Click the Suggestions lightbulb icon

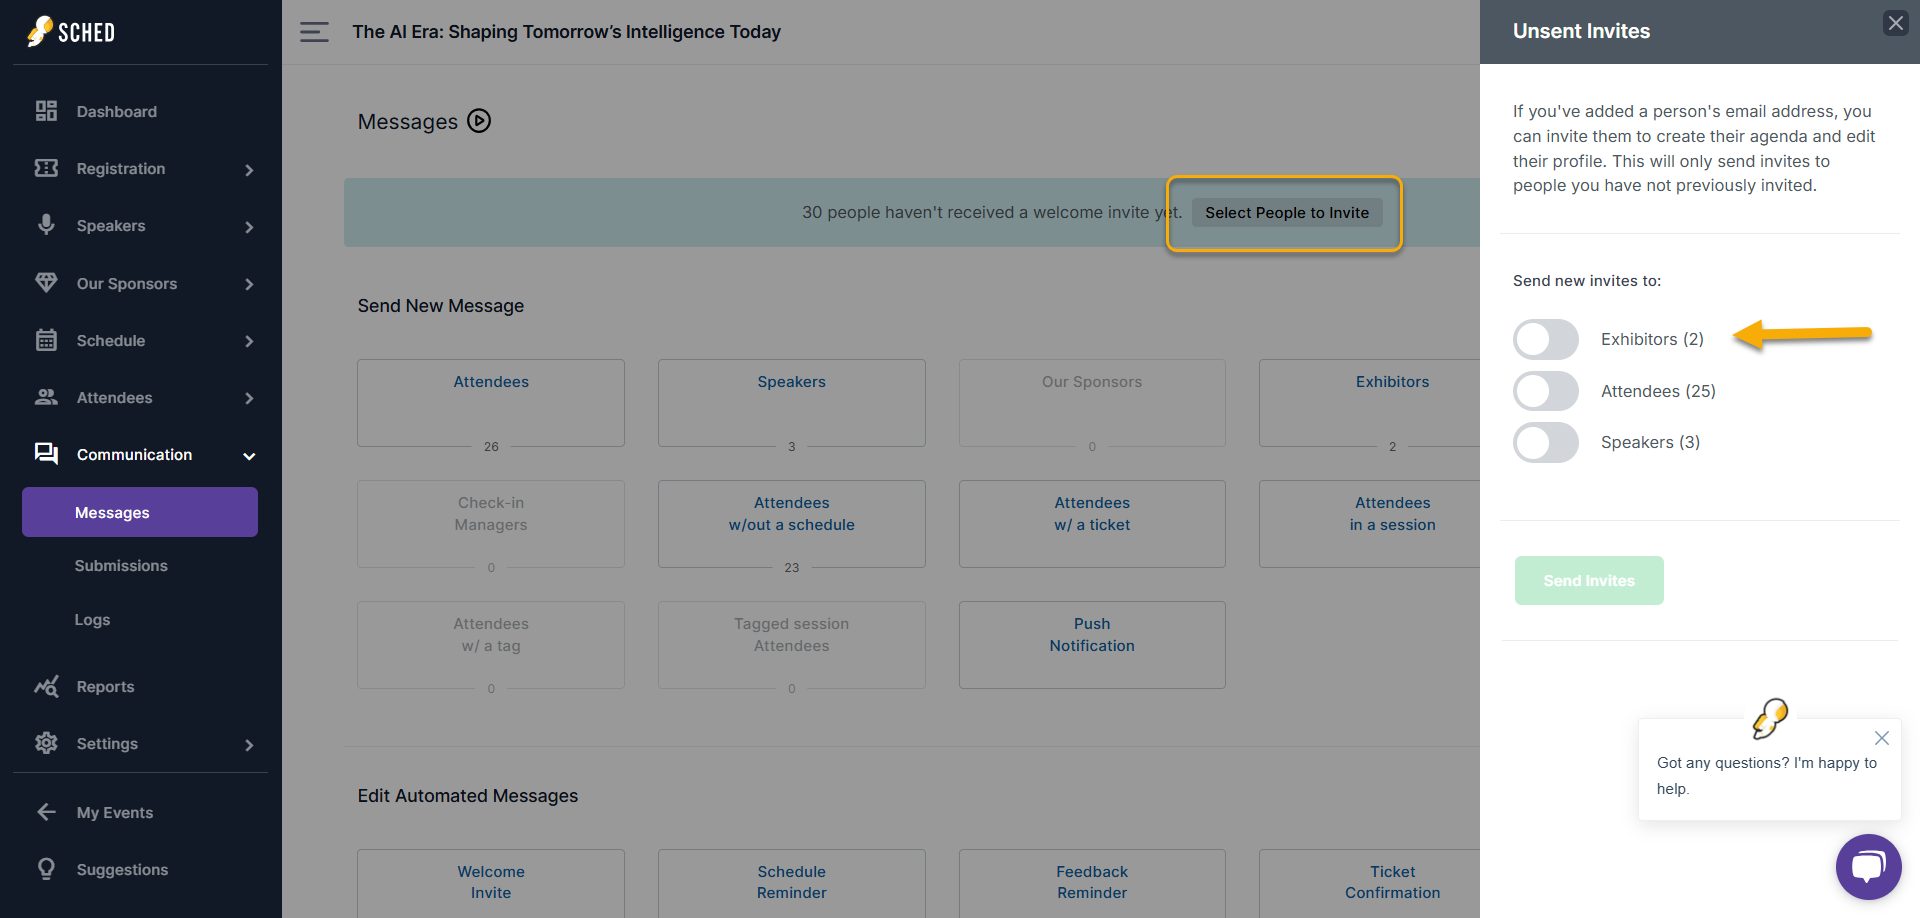(x=46, y=869)
